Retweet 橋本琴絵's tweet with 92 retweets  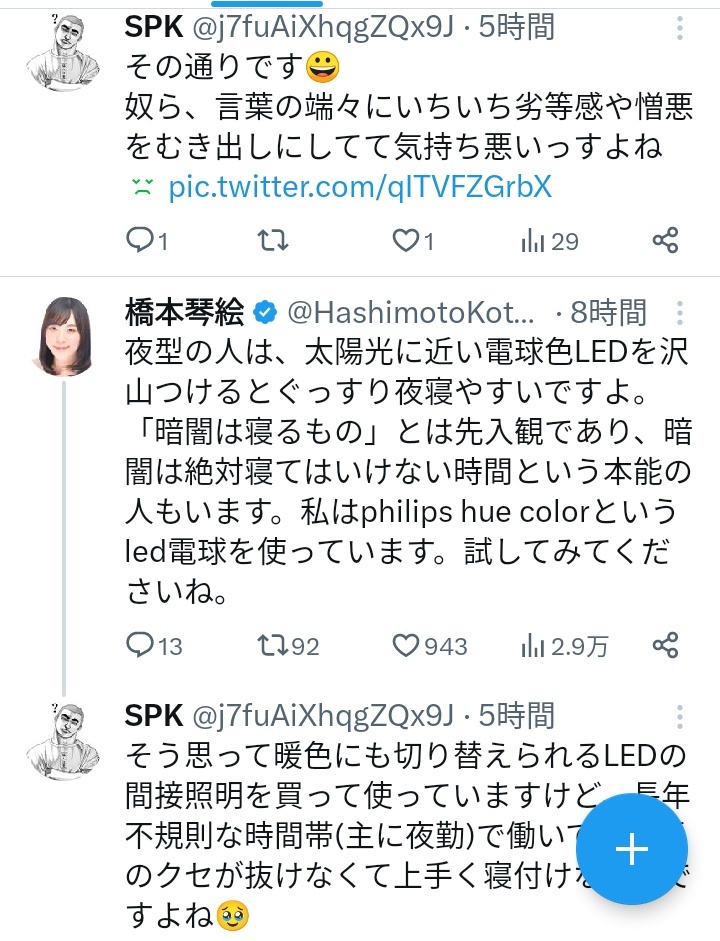pyautogui.click(x=272, y=645)
